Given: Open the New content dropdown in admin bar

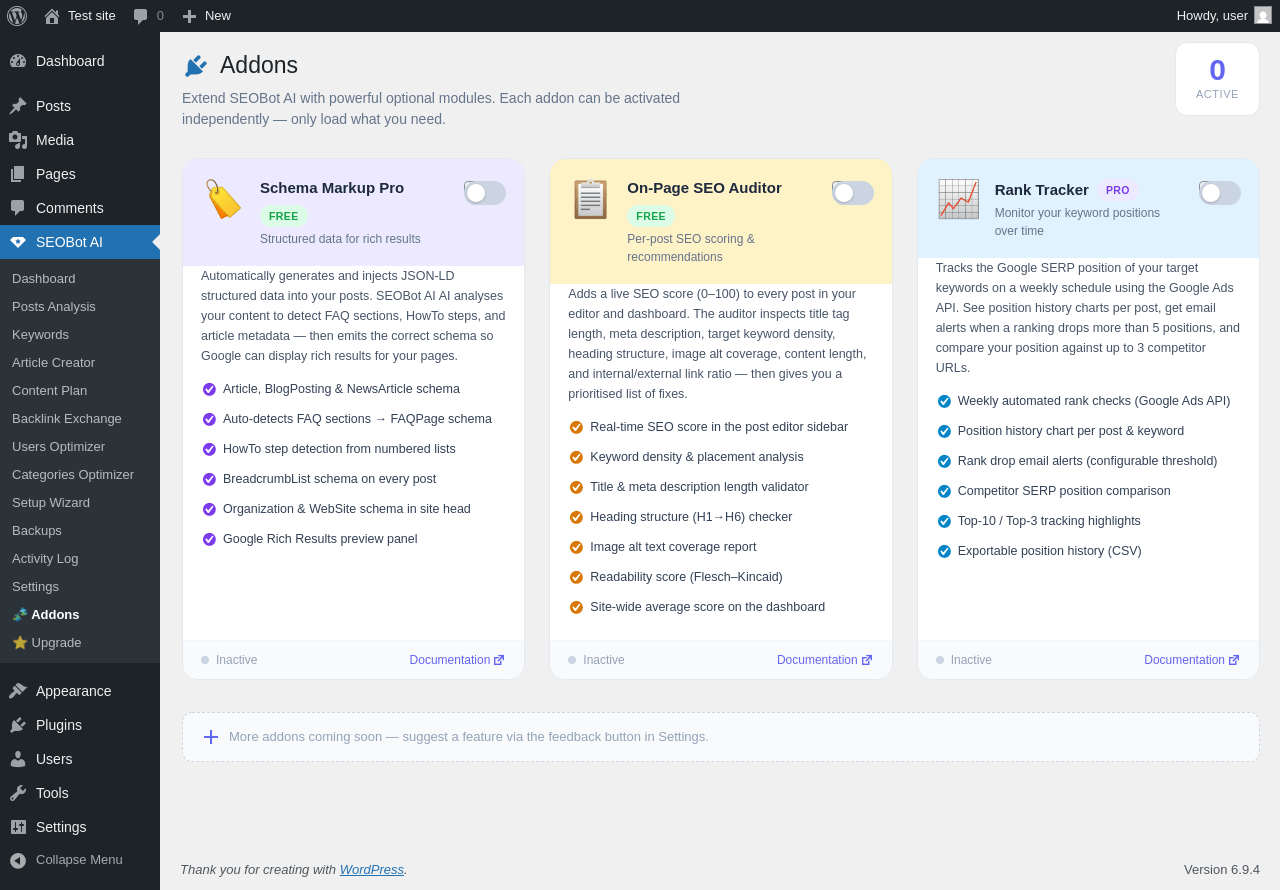Looking at the screenshot, I should coord(207,16).
